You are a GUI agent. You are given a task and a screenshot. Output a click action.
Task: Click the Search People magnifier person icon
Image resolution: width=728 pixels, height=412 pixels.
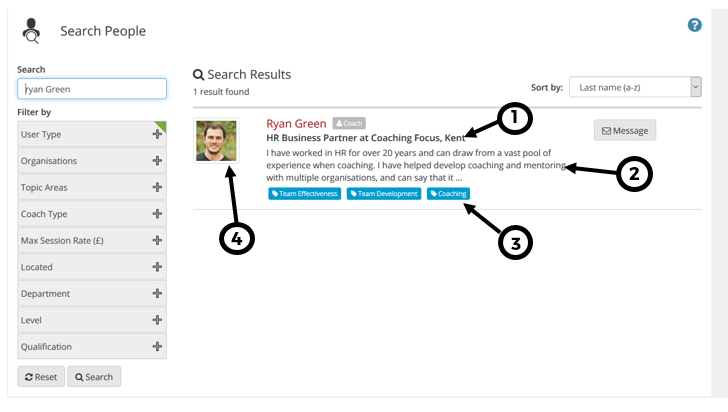32,31
